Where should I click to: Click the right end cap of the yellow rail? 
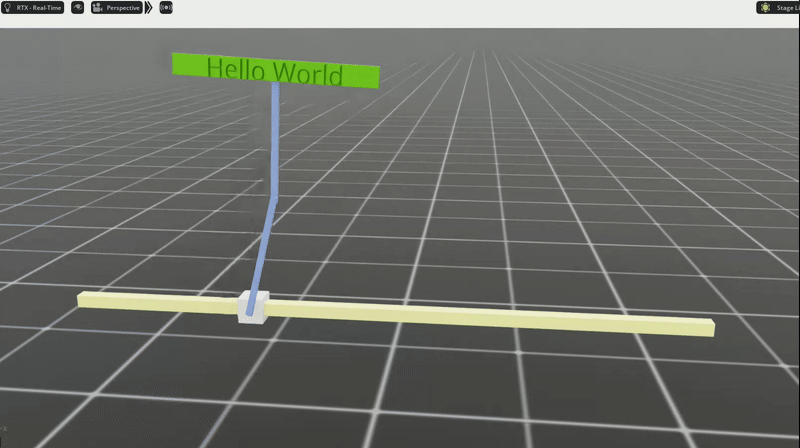point(709,328)
